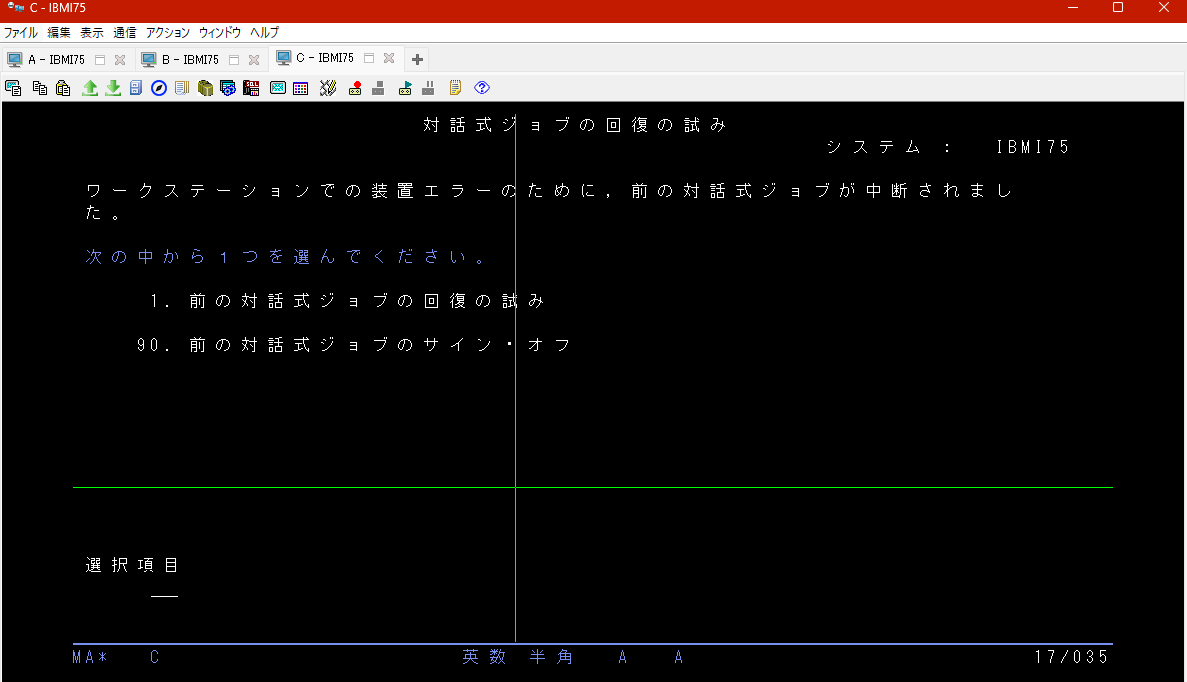Open the 通信 menu
The width and height of the screenshot is (1187, 682).
(x=125, y=33)
